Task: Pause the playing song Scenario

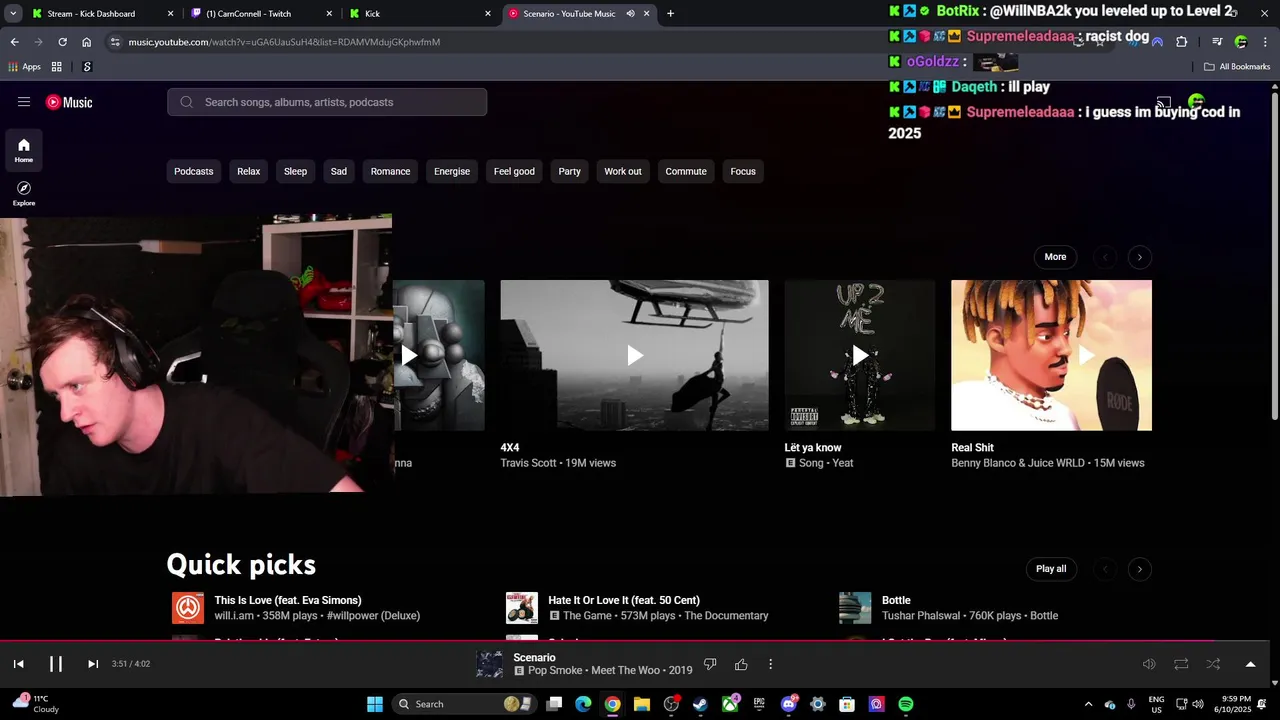Action: click(x=56, y=664)
